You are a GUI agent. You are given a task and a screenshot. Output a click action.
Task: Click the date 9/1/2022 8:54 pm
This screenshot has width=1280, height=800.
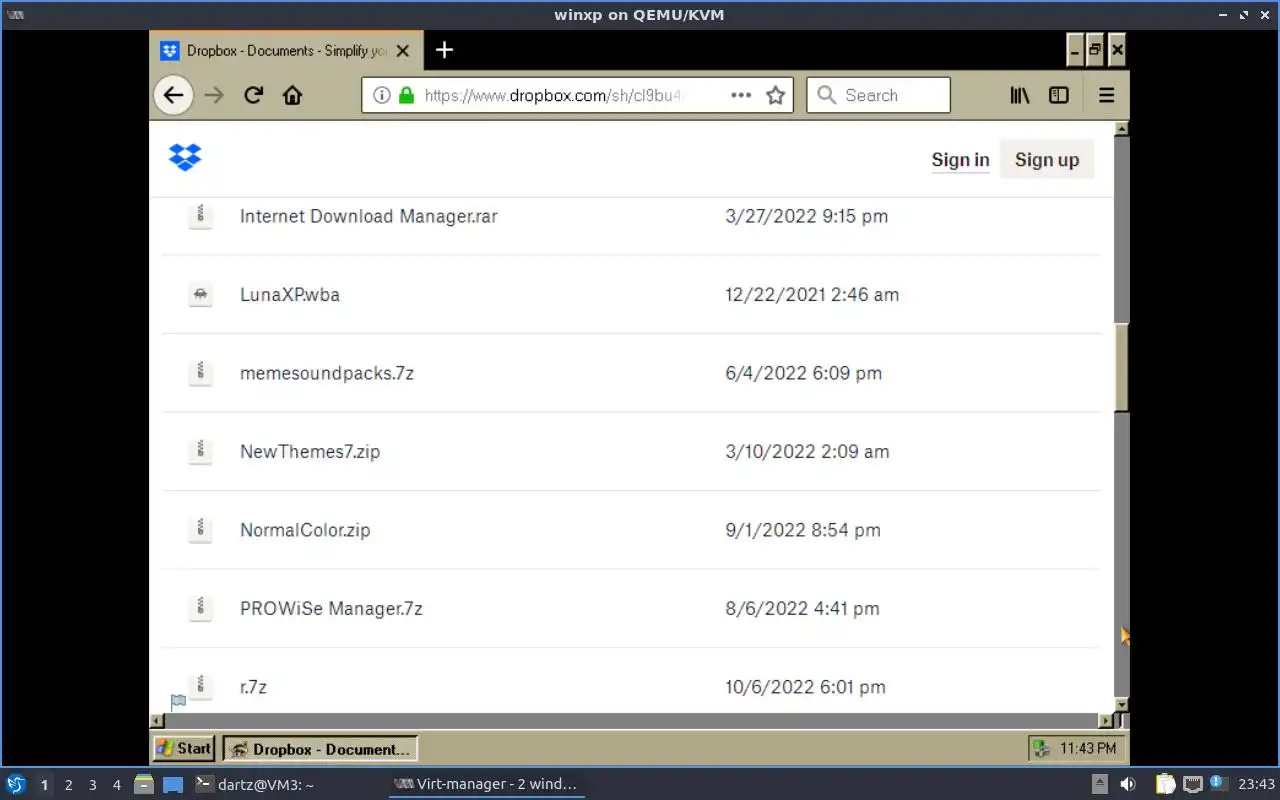click(x=803, y=530)
